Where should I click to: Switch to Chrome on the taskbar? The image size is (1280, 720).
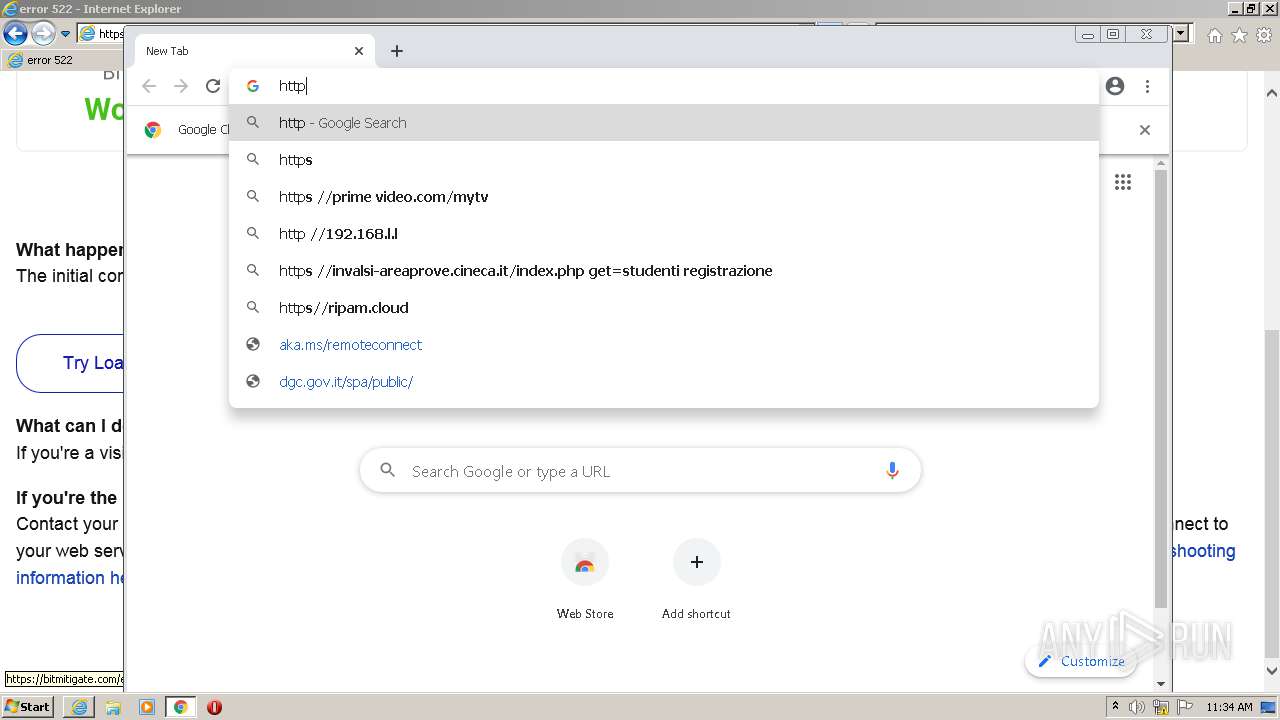click(x=181, y=707)
